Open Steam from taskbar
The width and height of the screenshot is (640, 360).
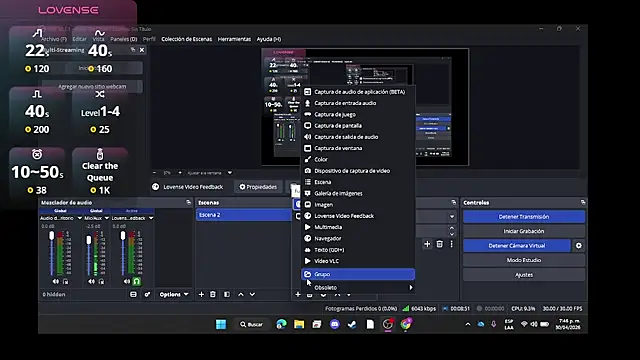352,324
